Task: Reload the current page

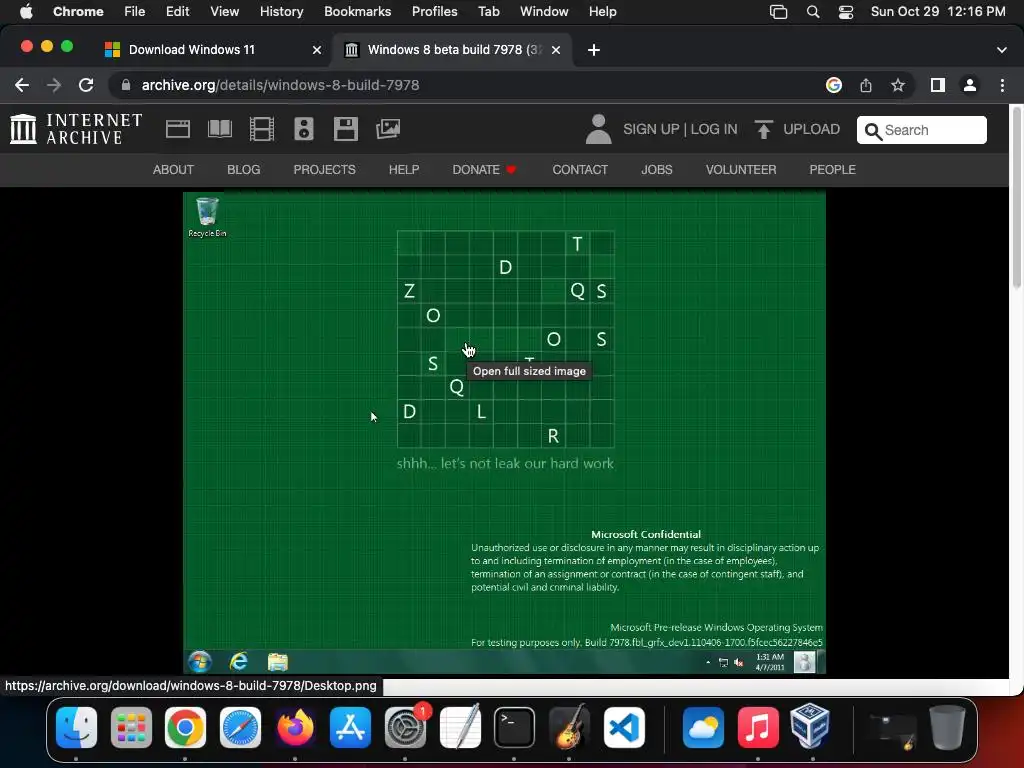Action: 86,85
